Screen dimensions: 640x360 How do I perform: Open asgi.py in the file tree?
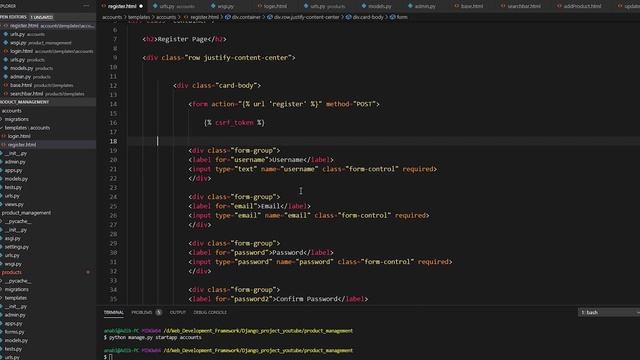tap(48, 238)
